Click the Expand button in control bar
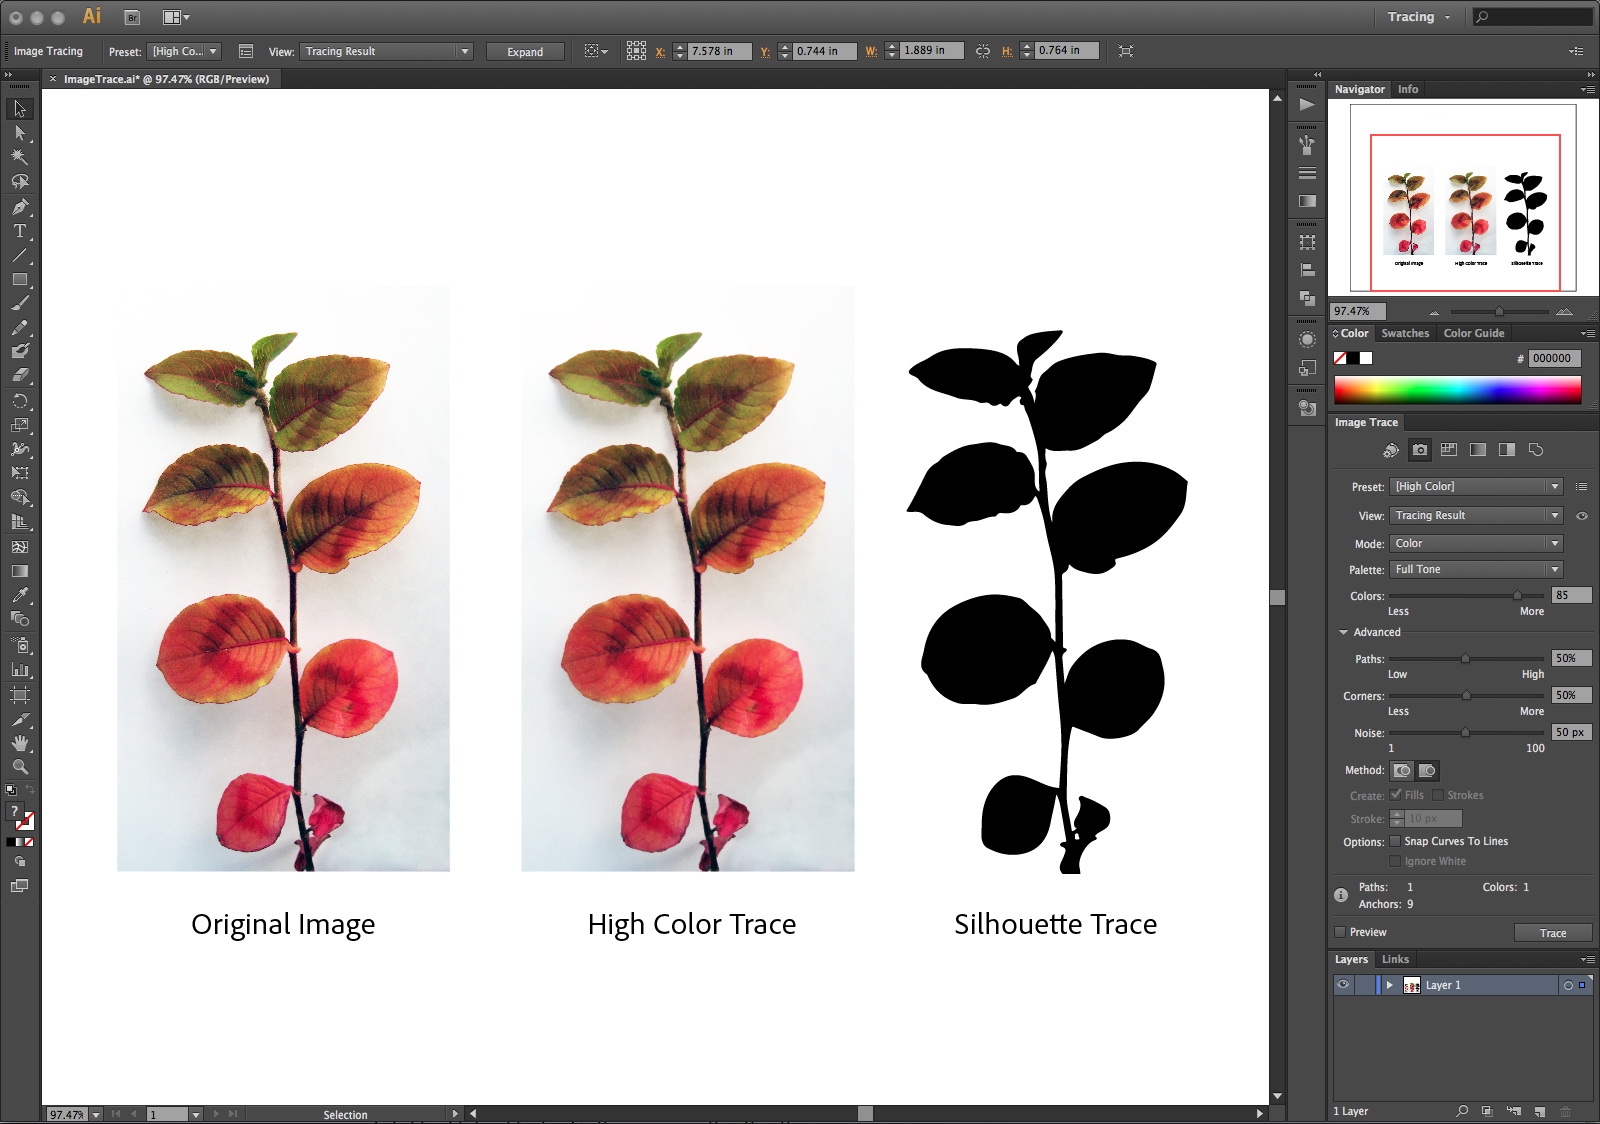 [525, 52]
